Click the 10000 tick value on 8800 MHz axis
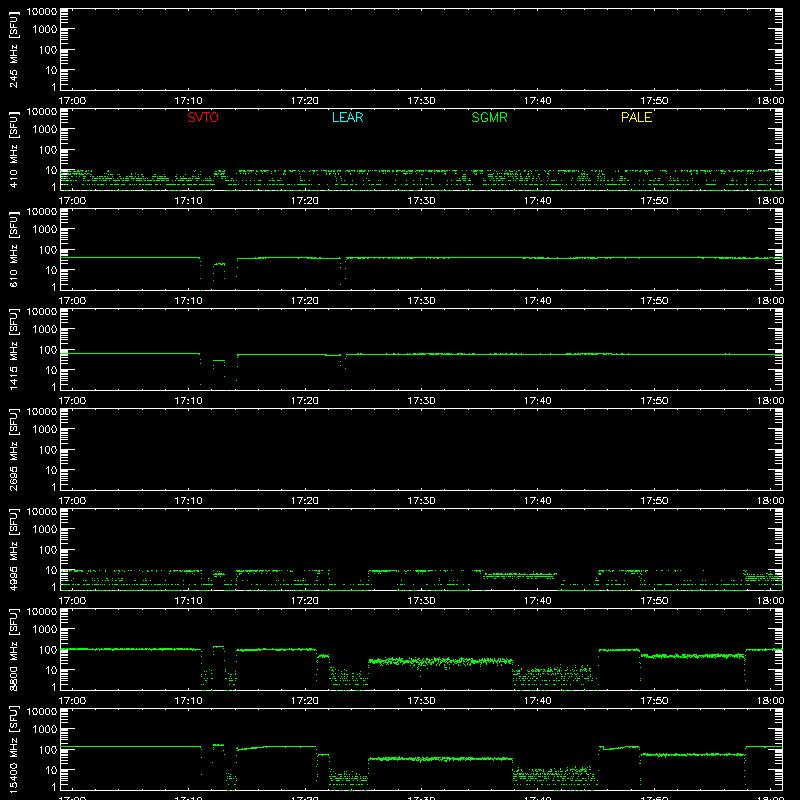Image resolution: width=800 pixels, height=800 pixels. 42,612
